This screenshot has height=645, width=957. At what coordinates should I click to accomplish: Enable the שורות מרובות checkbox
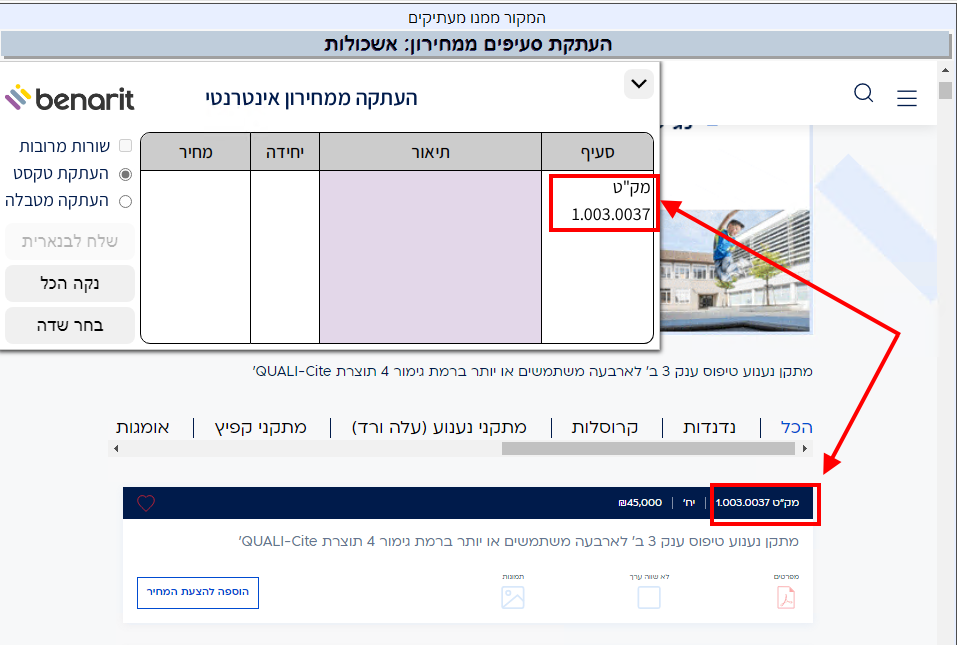pyautogui.click(x=126, y=146)
